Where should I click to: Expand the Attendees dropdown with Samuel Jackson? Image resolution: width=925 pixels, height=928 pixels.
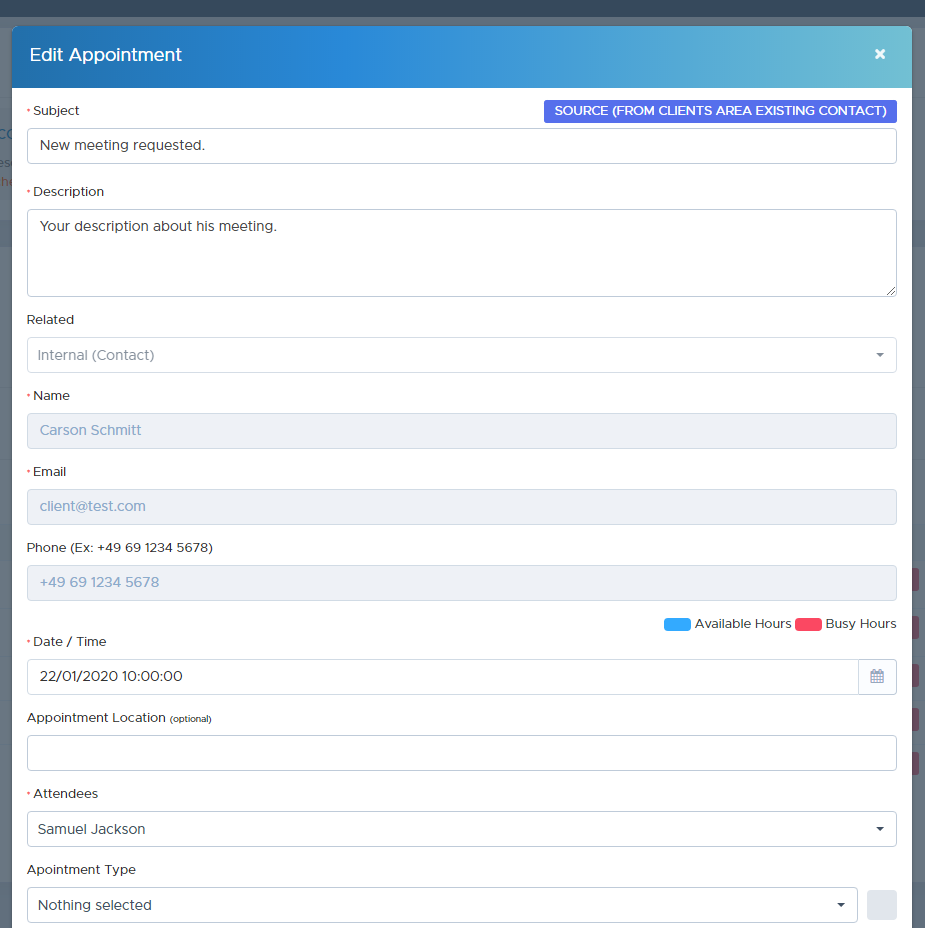click(461, 829)
